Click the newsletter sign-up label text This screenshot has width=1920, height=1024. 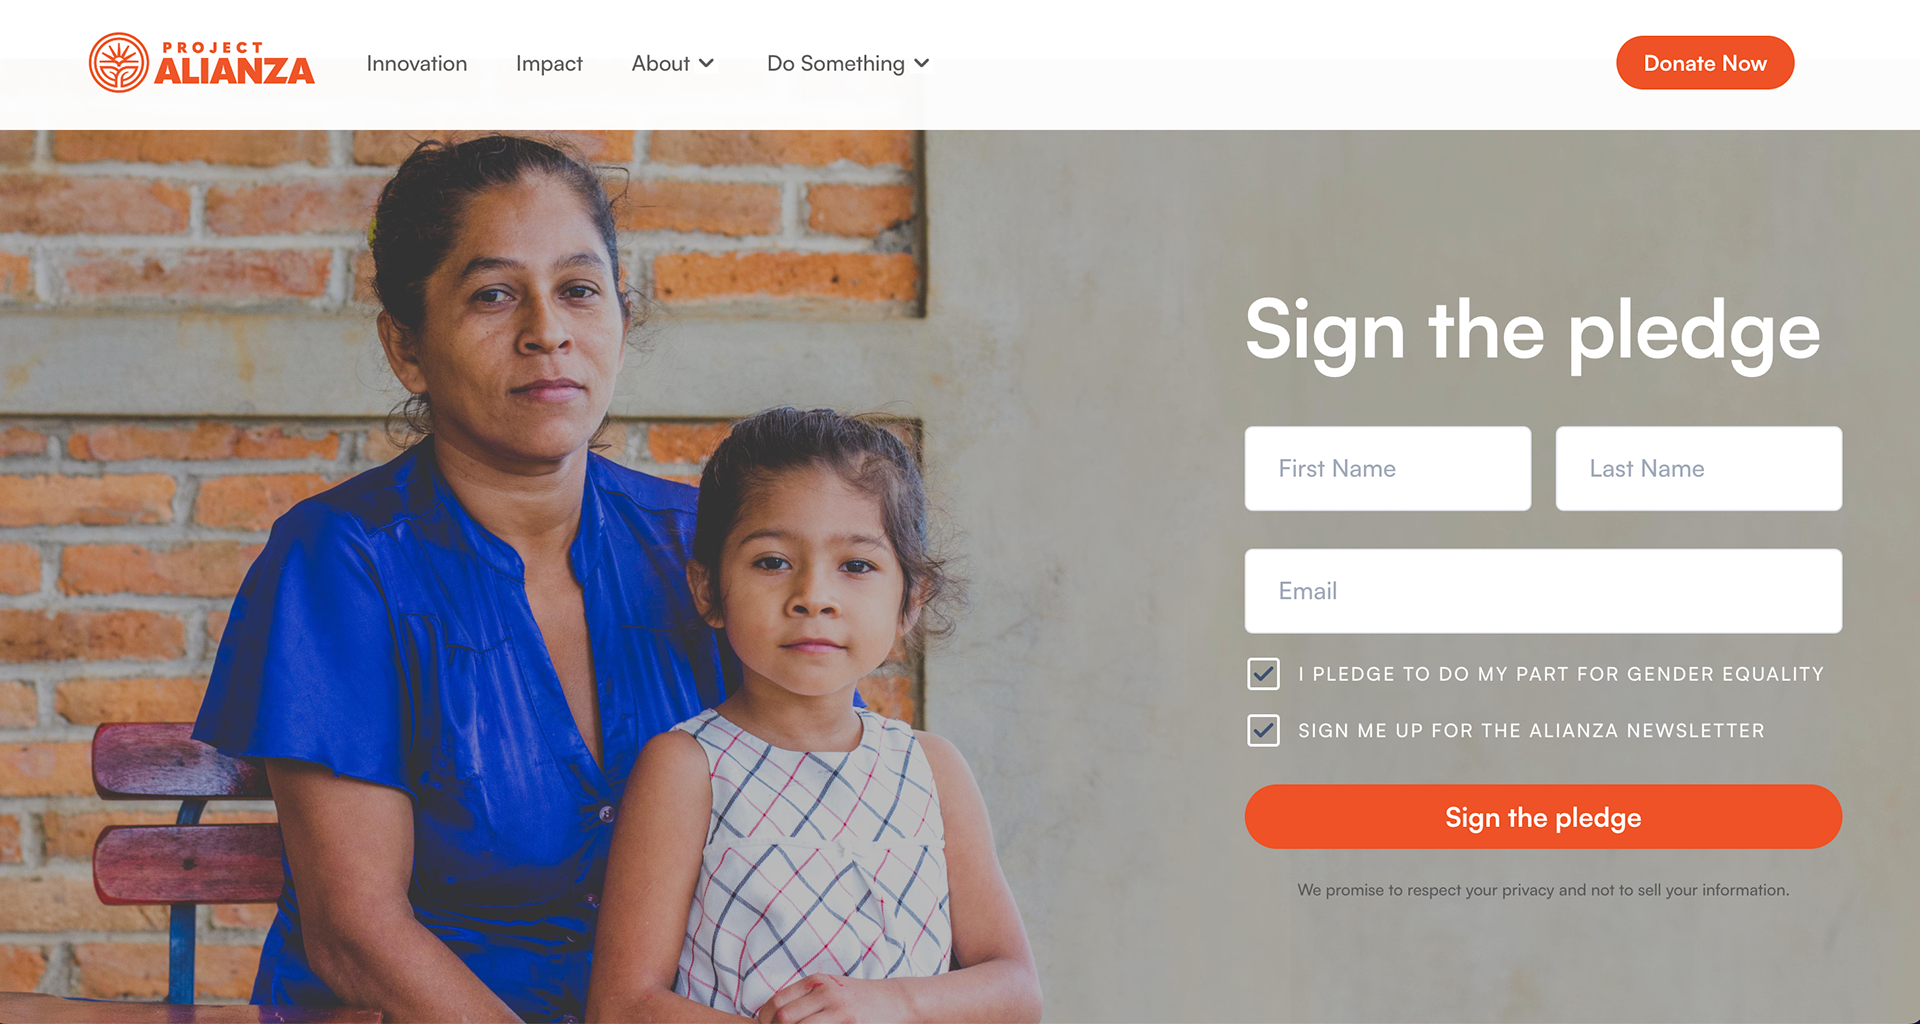(x=1531, y=731)
